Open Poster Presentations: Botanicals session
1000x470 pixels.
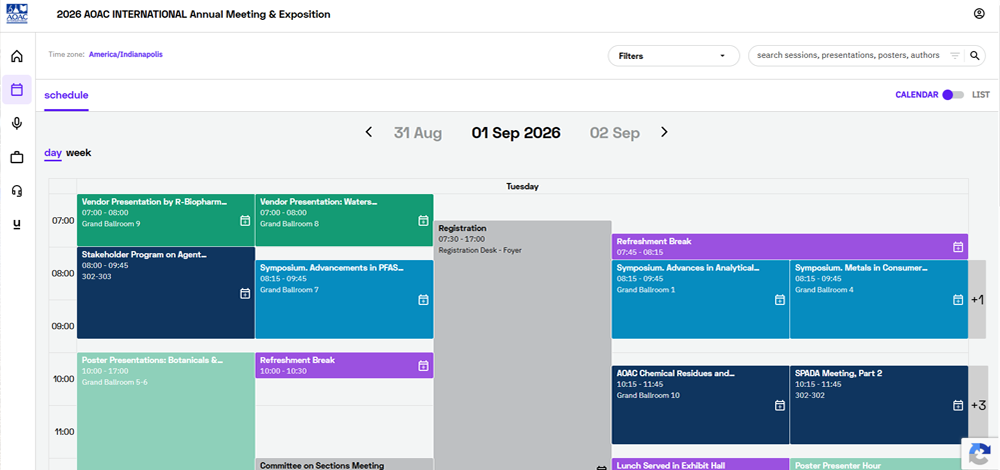[x=166, y=411]
